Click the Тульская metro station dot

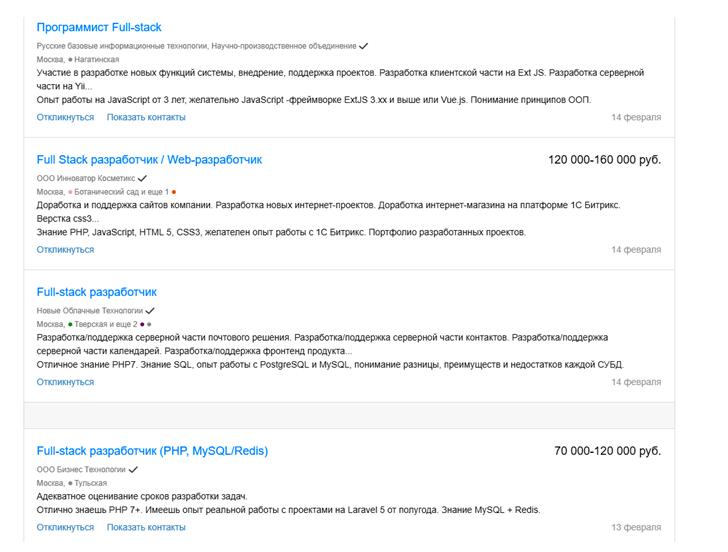[70, 483]
